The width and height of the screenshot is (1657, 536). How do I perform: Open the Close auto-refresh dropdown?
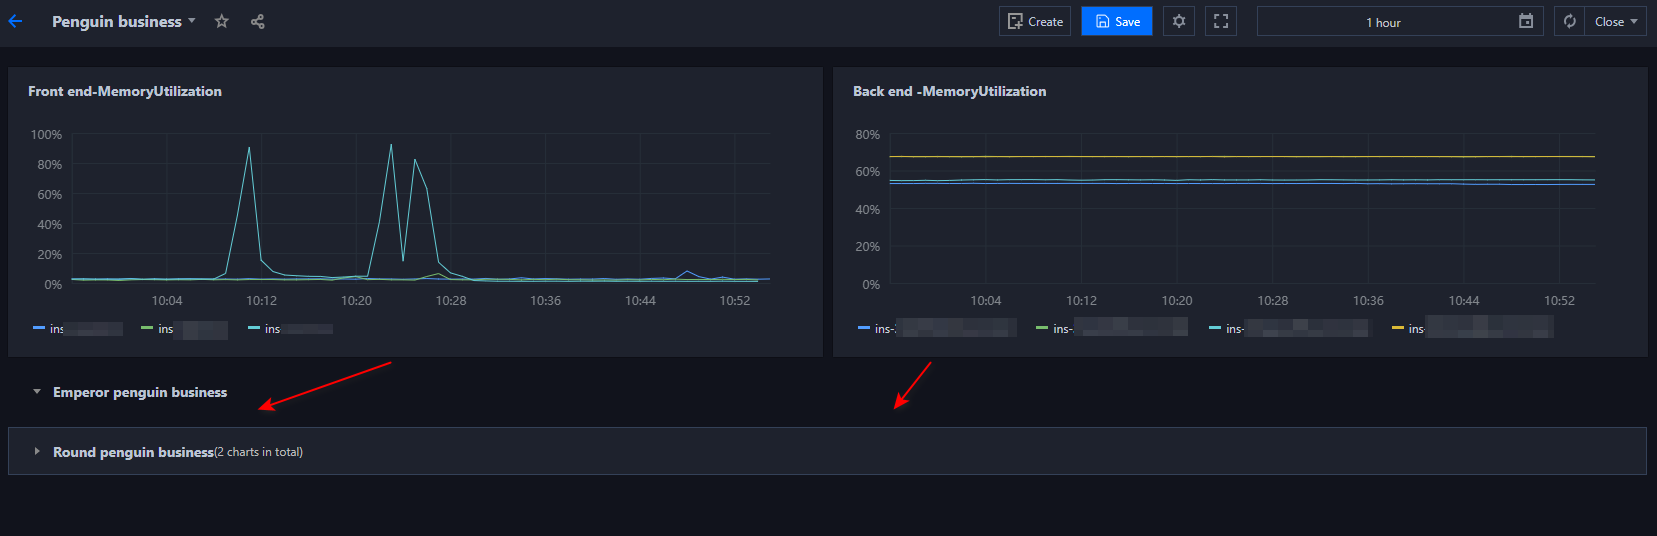point(1615,21)
